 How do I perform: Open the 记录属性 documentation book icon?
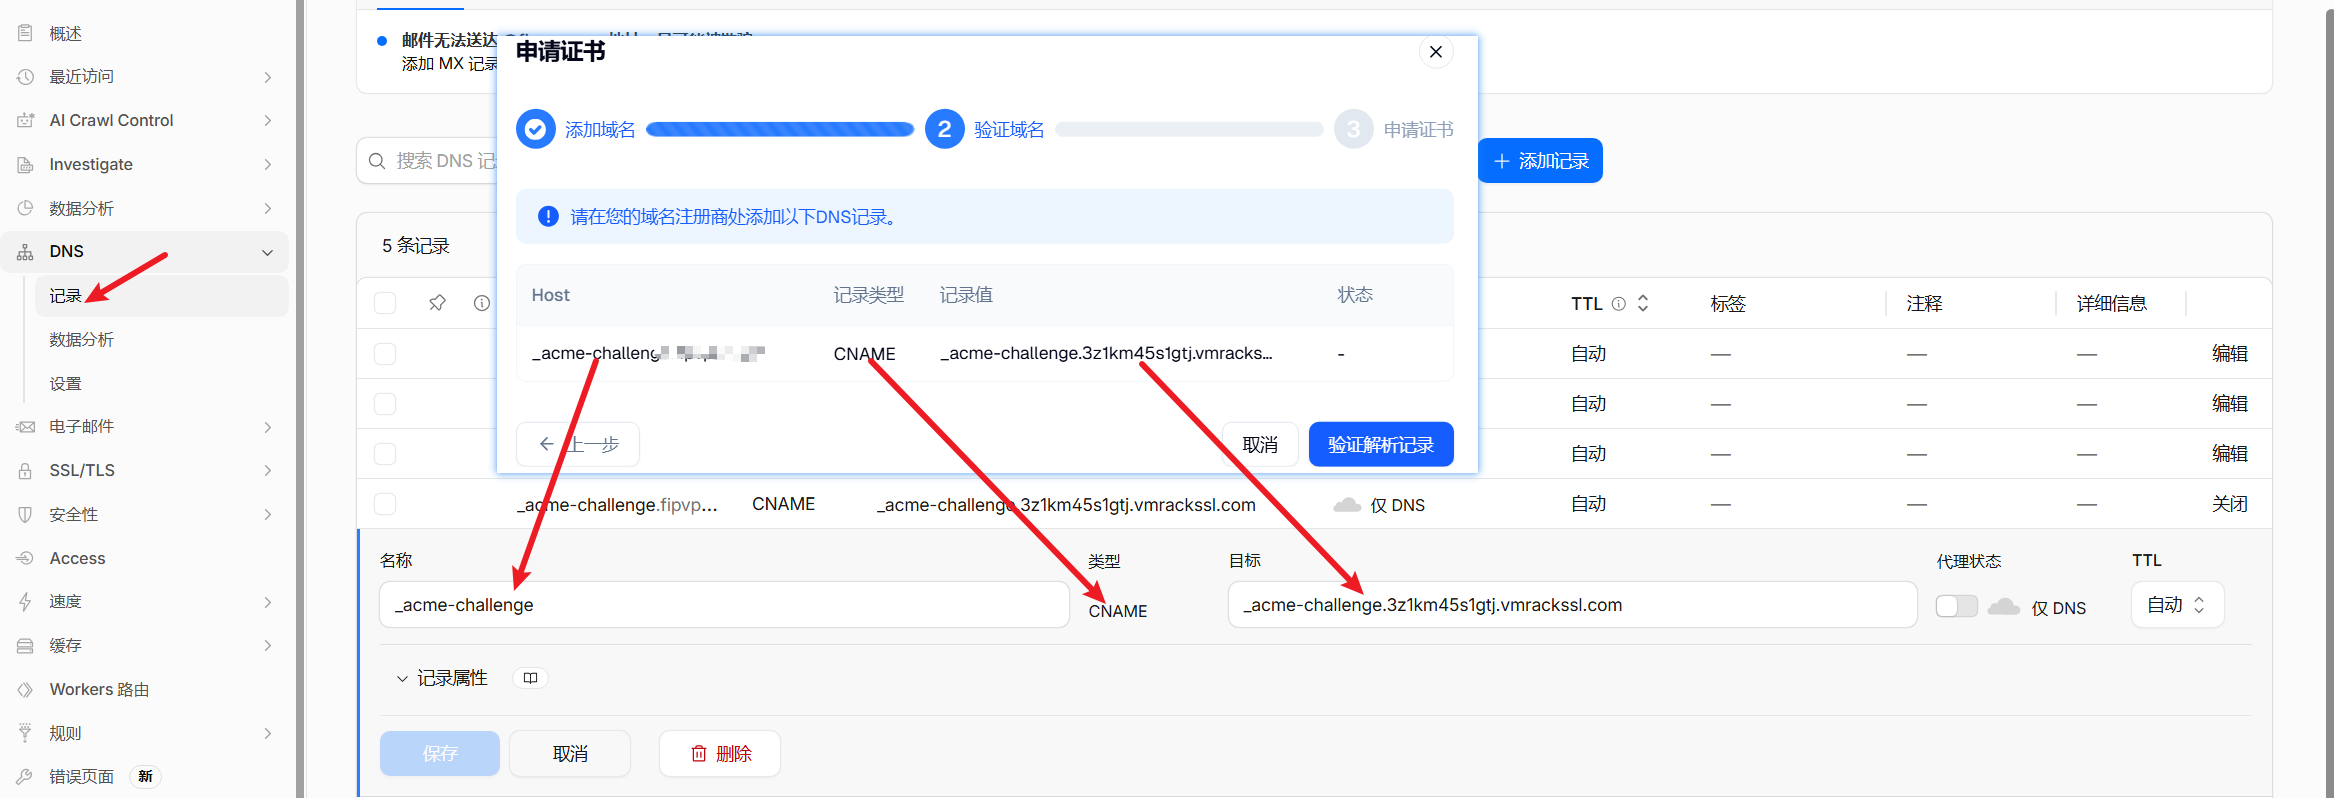[530, 678]
